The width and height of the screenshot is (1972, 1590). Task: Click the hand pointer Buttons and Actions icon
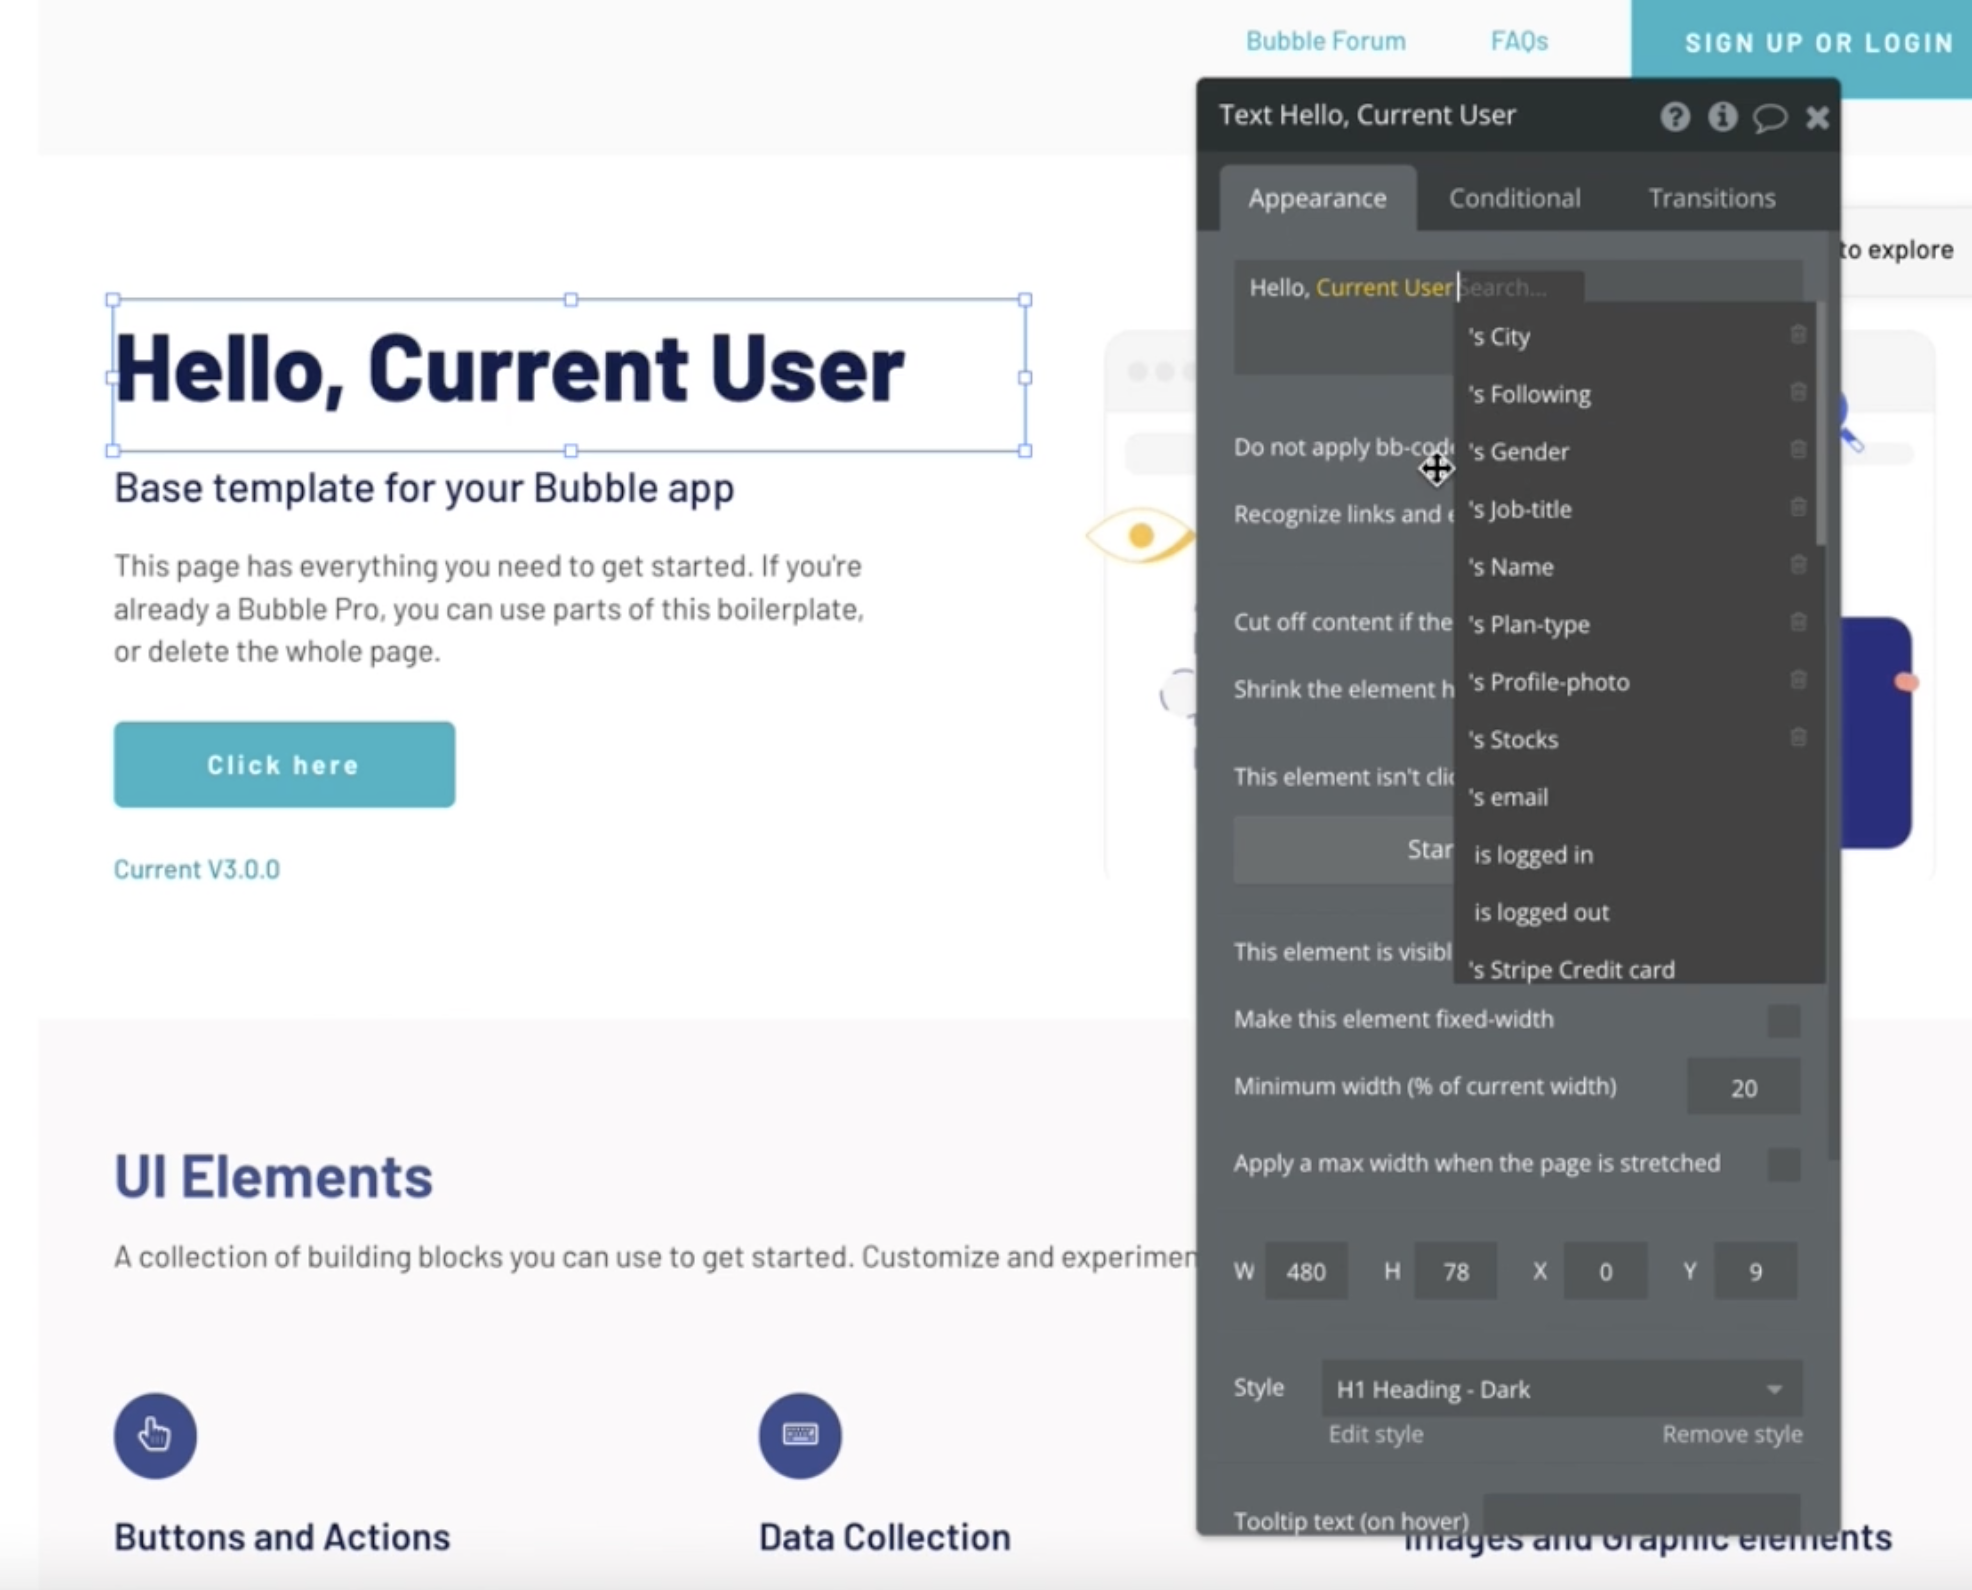[155, 1435]
